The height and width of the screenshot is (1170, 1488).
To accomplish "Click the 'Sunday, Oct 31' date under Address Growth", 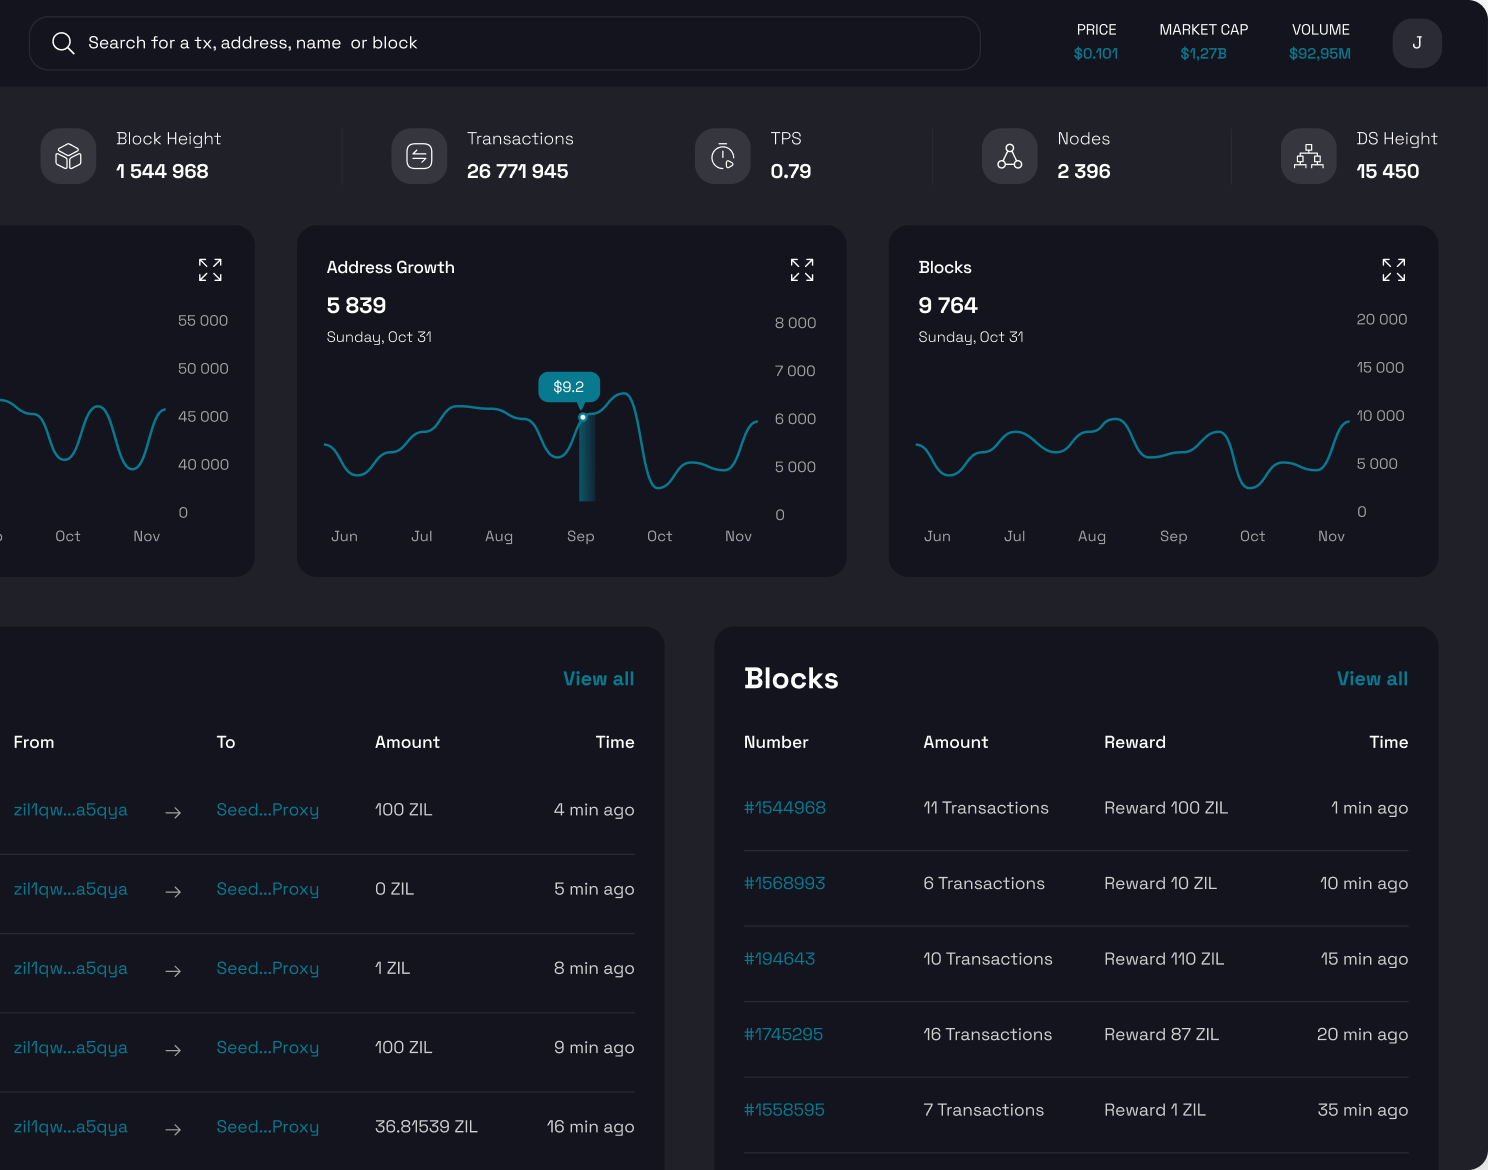I will [x=379, y=337].
